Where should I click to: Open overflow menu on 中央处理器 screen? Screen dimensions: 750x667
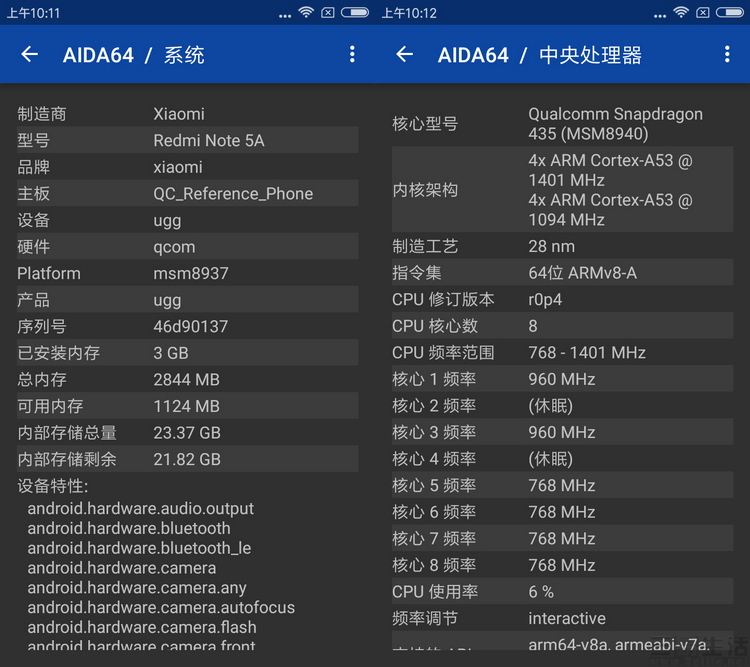coord(727,54)
